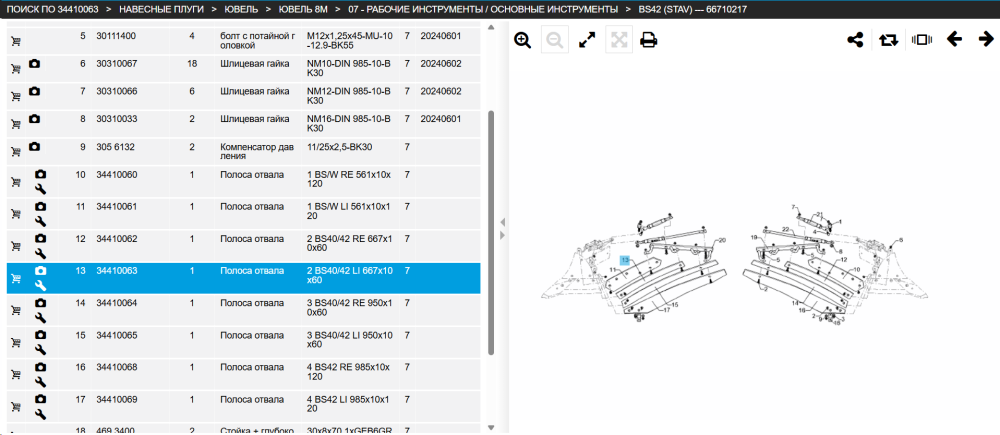
Task: Zoom in on the parts diagram
Action: click(522, 41)
